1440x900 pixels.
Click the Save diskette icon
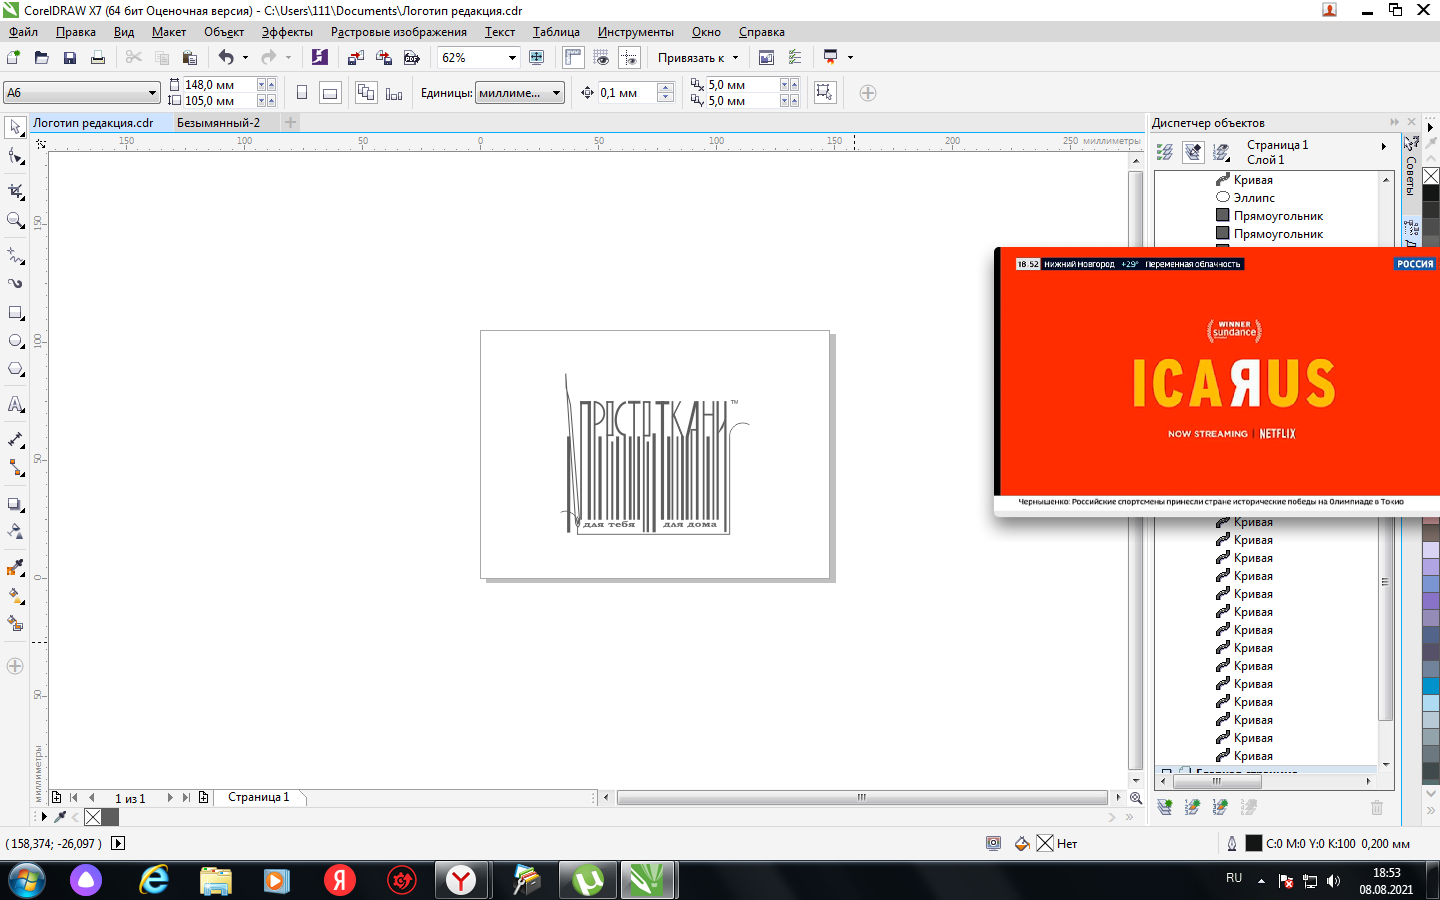click(69, 57)
